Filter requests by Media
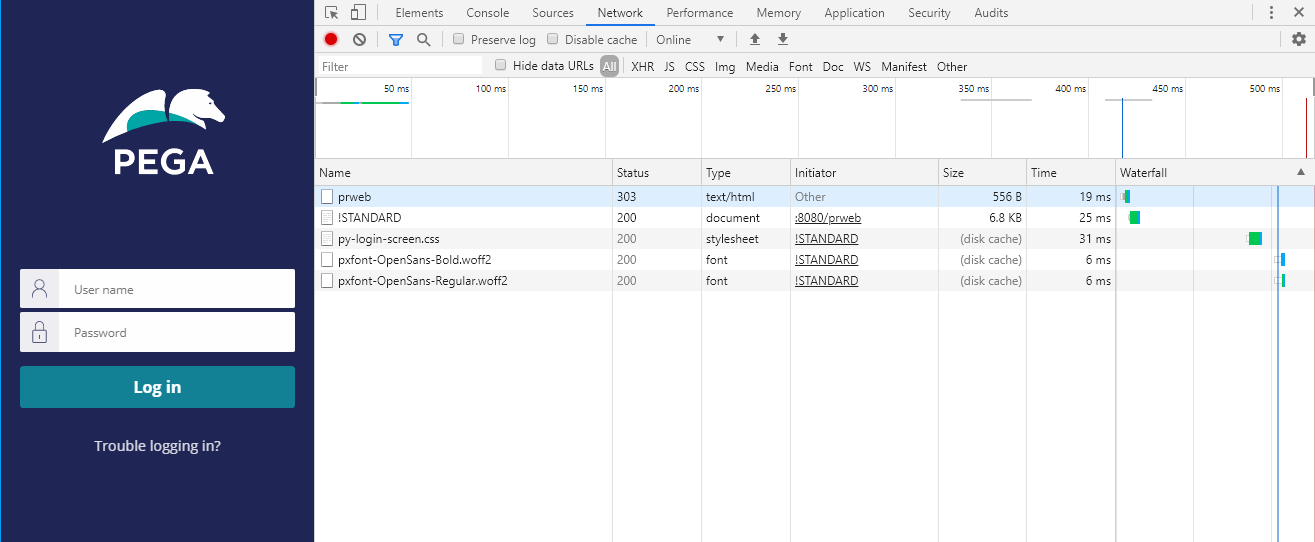 (x=762, y=67)
